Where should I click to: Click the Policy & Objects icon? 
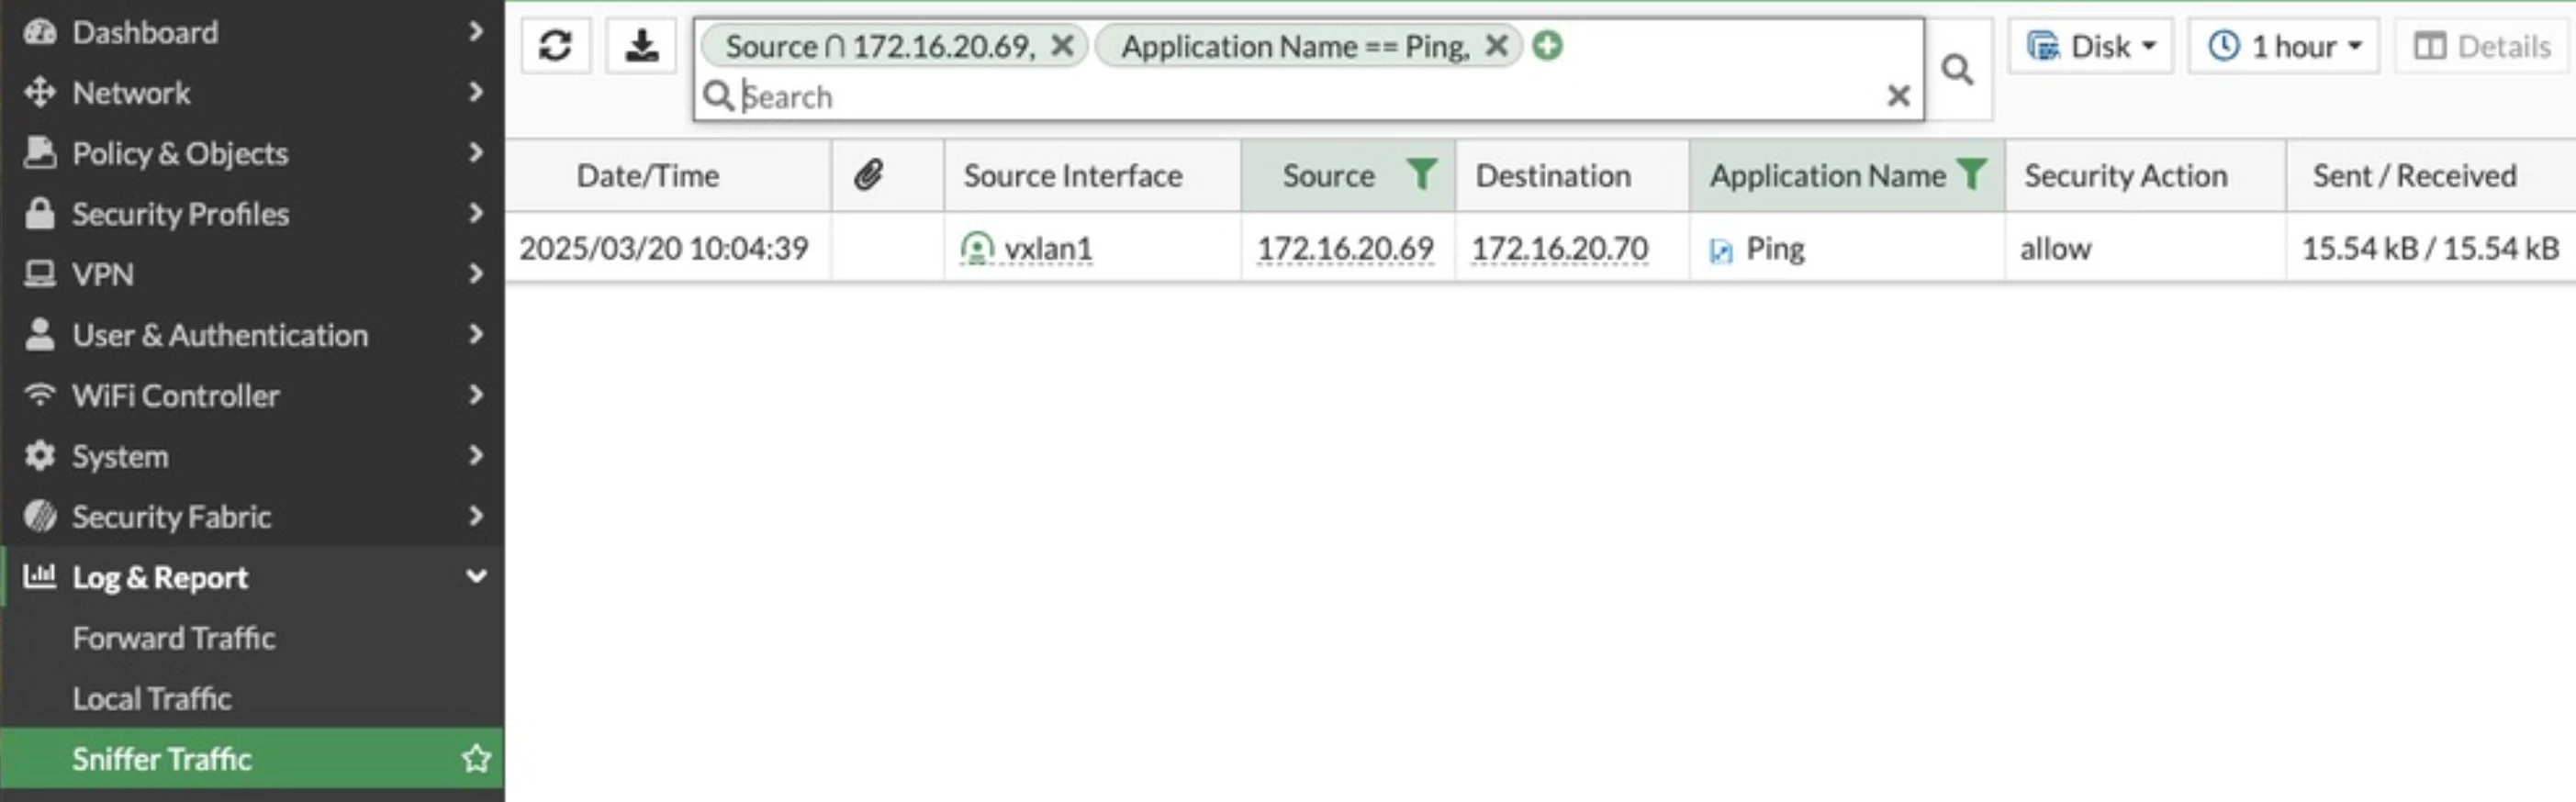[40, 152]
